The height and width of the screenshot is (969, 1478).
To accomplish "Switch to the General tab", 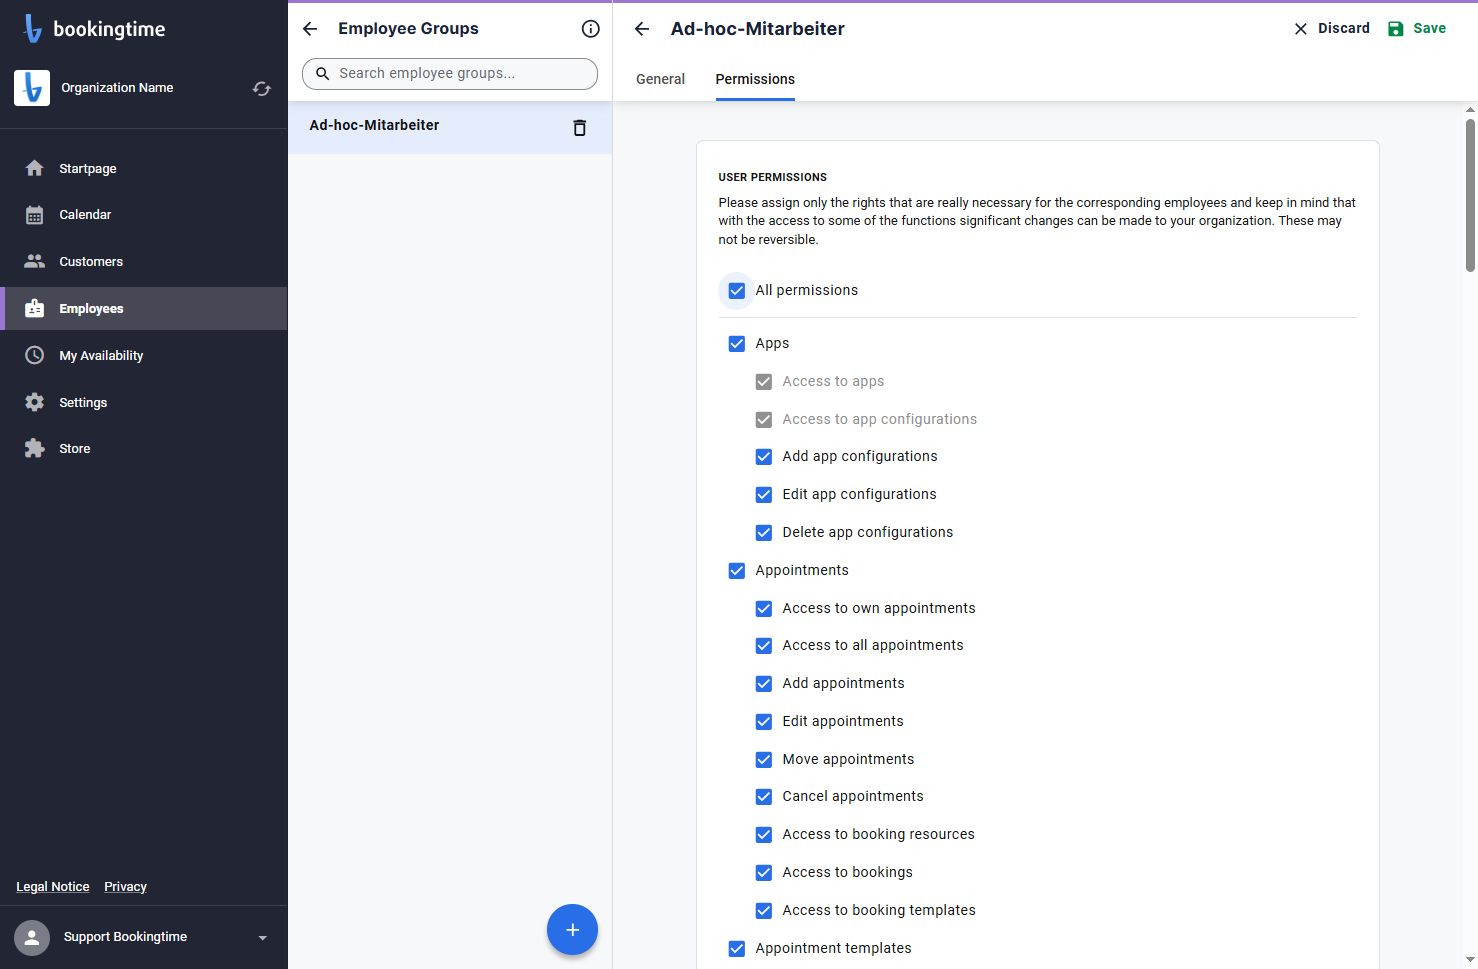I will pos(660,79).
